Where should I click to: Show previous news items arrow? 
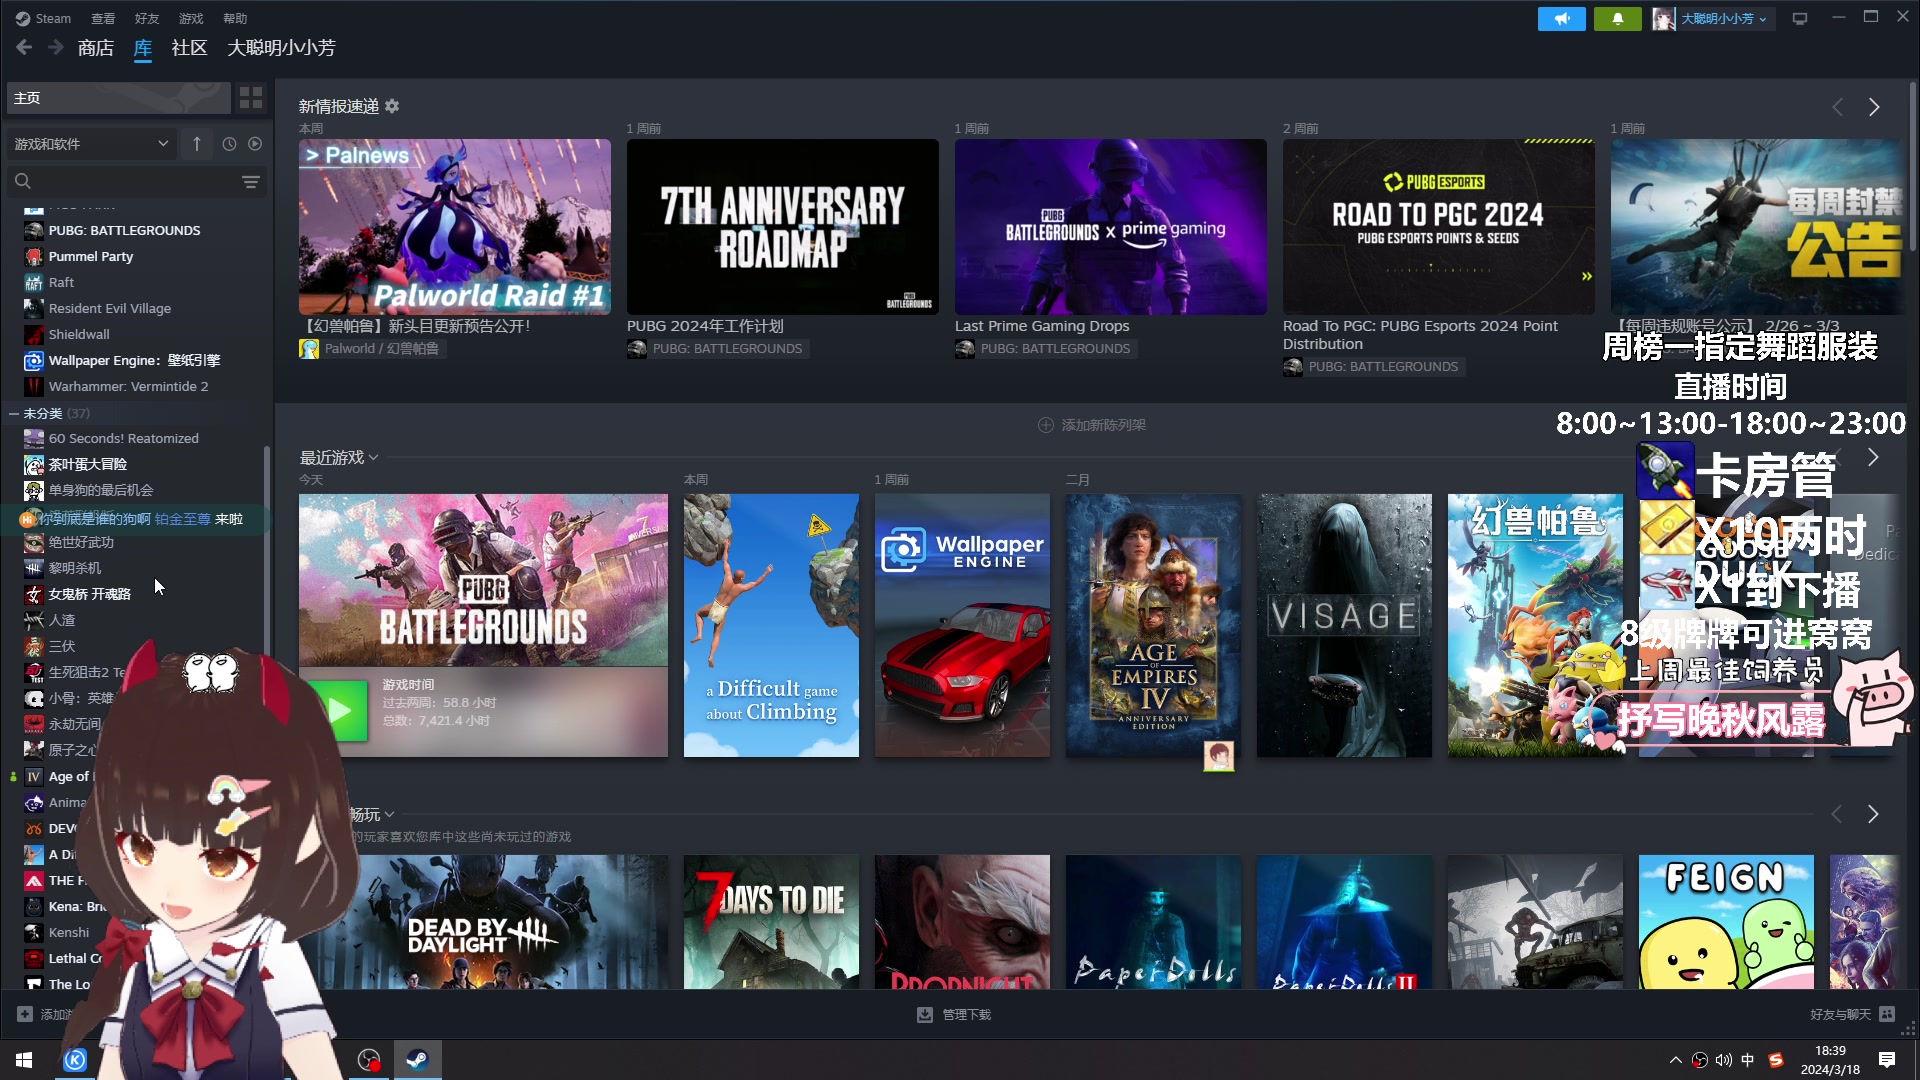(x=1837, y=107)
